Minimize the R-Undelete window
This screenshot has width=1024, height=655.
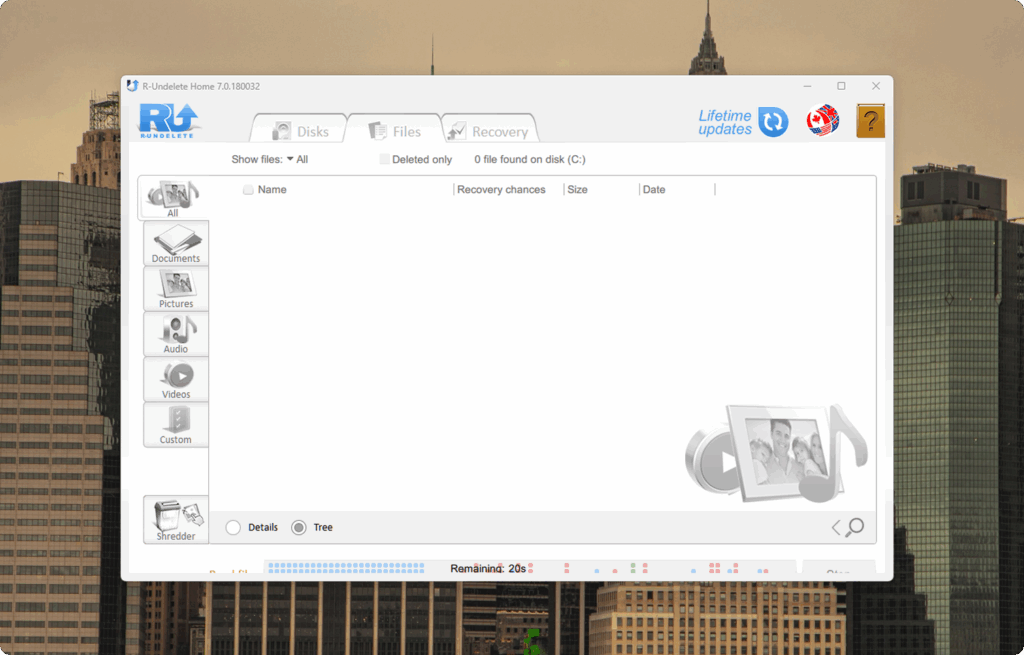[x=807, y=86]
